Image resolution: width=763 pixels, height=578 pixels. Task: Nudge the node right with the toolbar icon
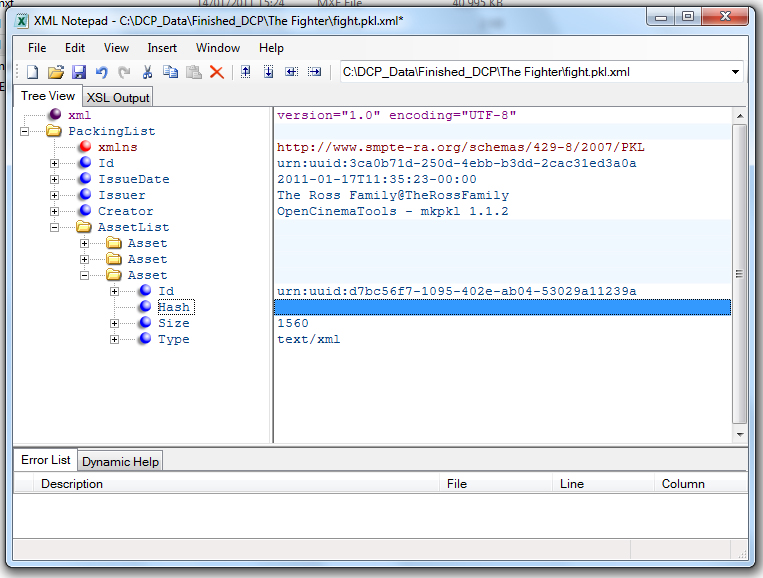tap(314, 72)
